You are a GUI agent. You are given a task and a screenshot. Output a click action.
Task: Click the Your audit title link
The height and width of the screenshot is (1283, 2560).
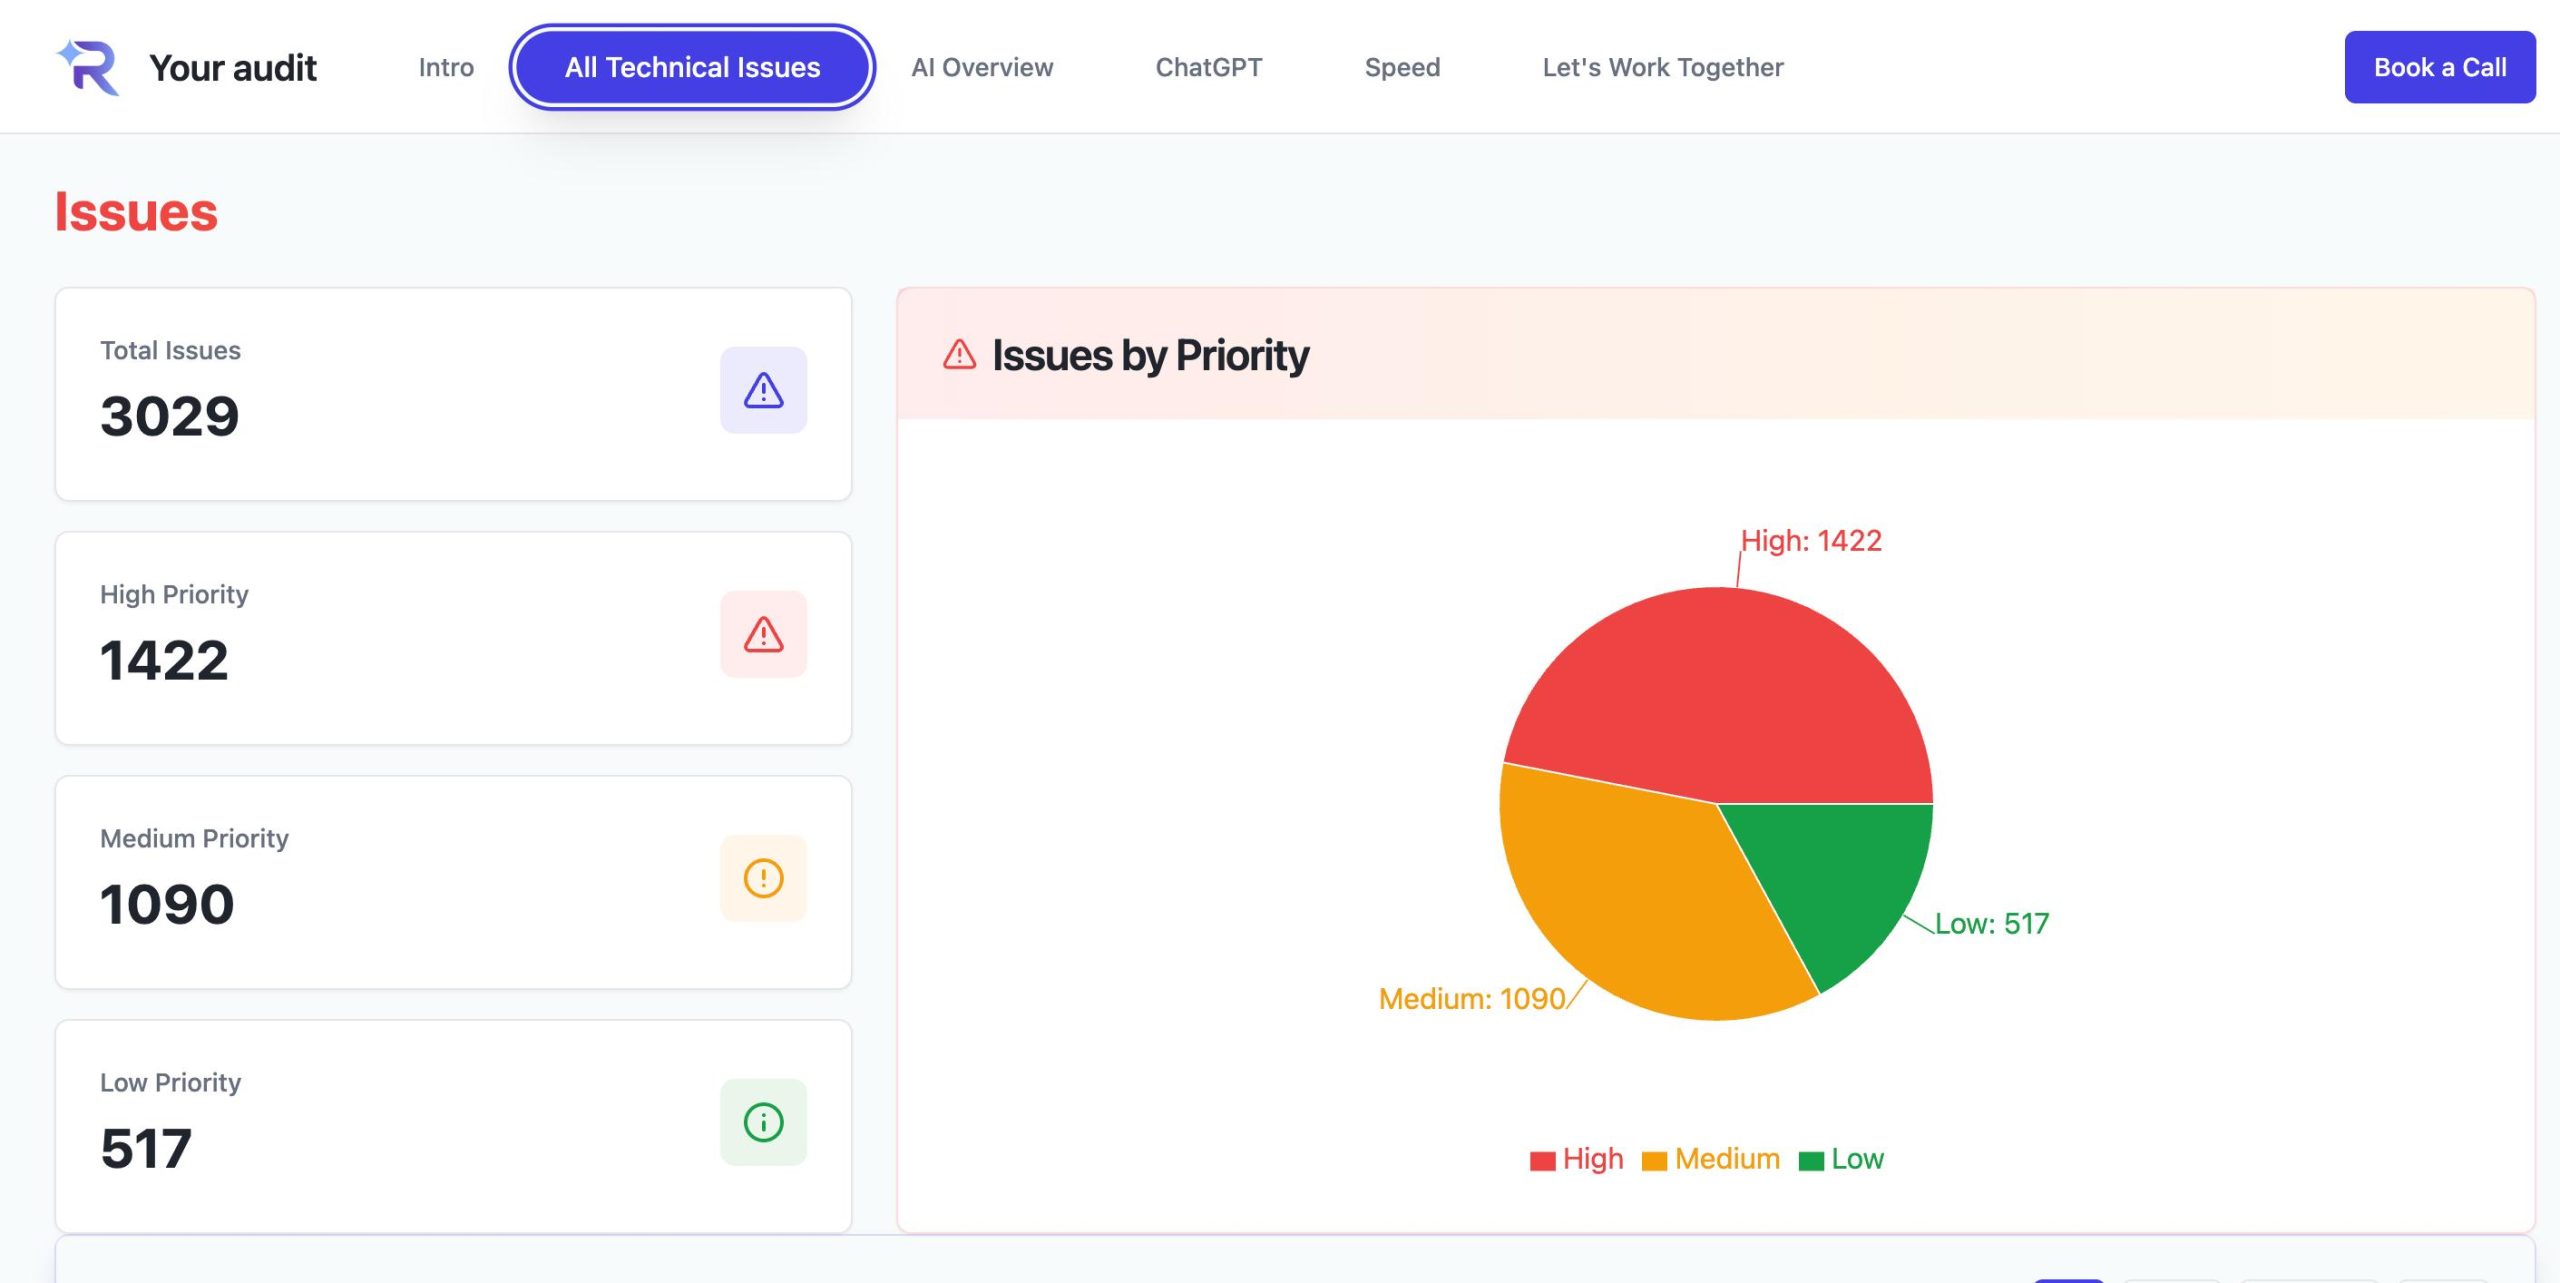tap(232, 67)
